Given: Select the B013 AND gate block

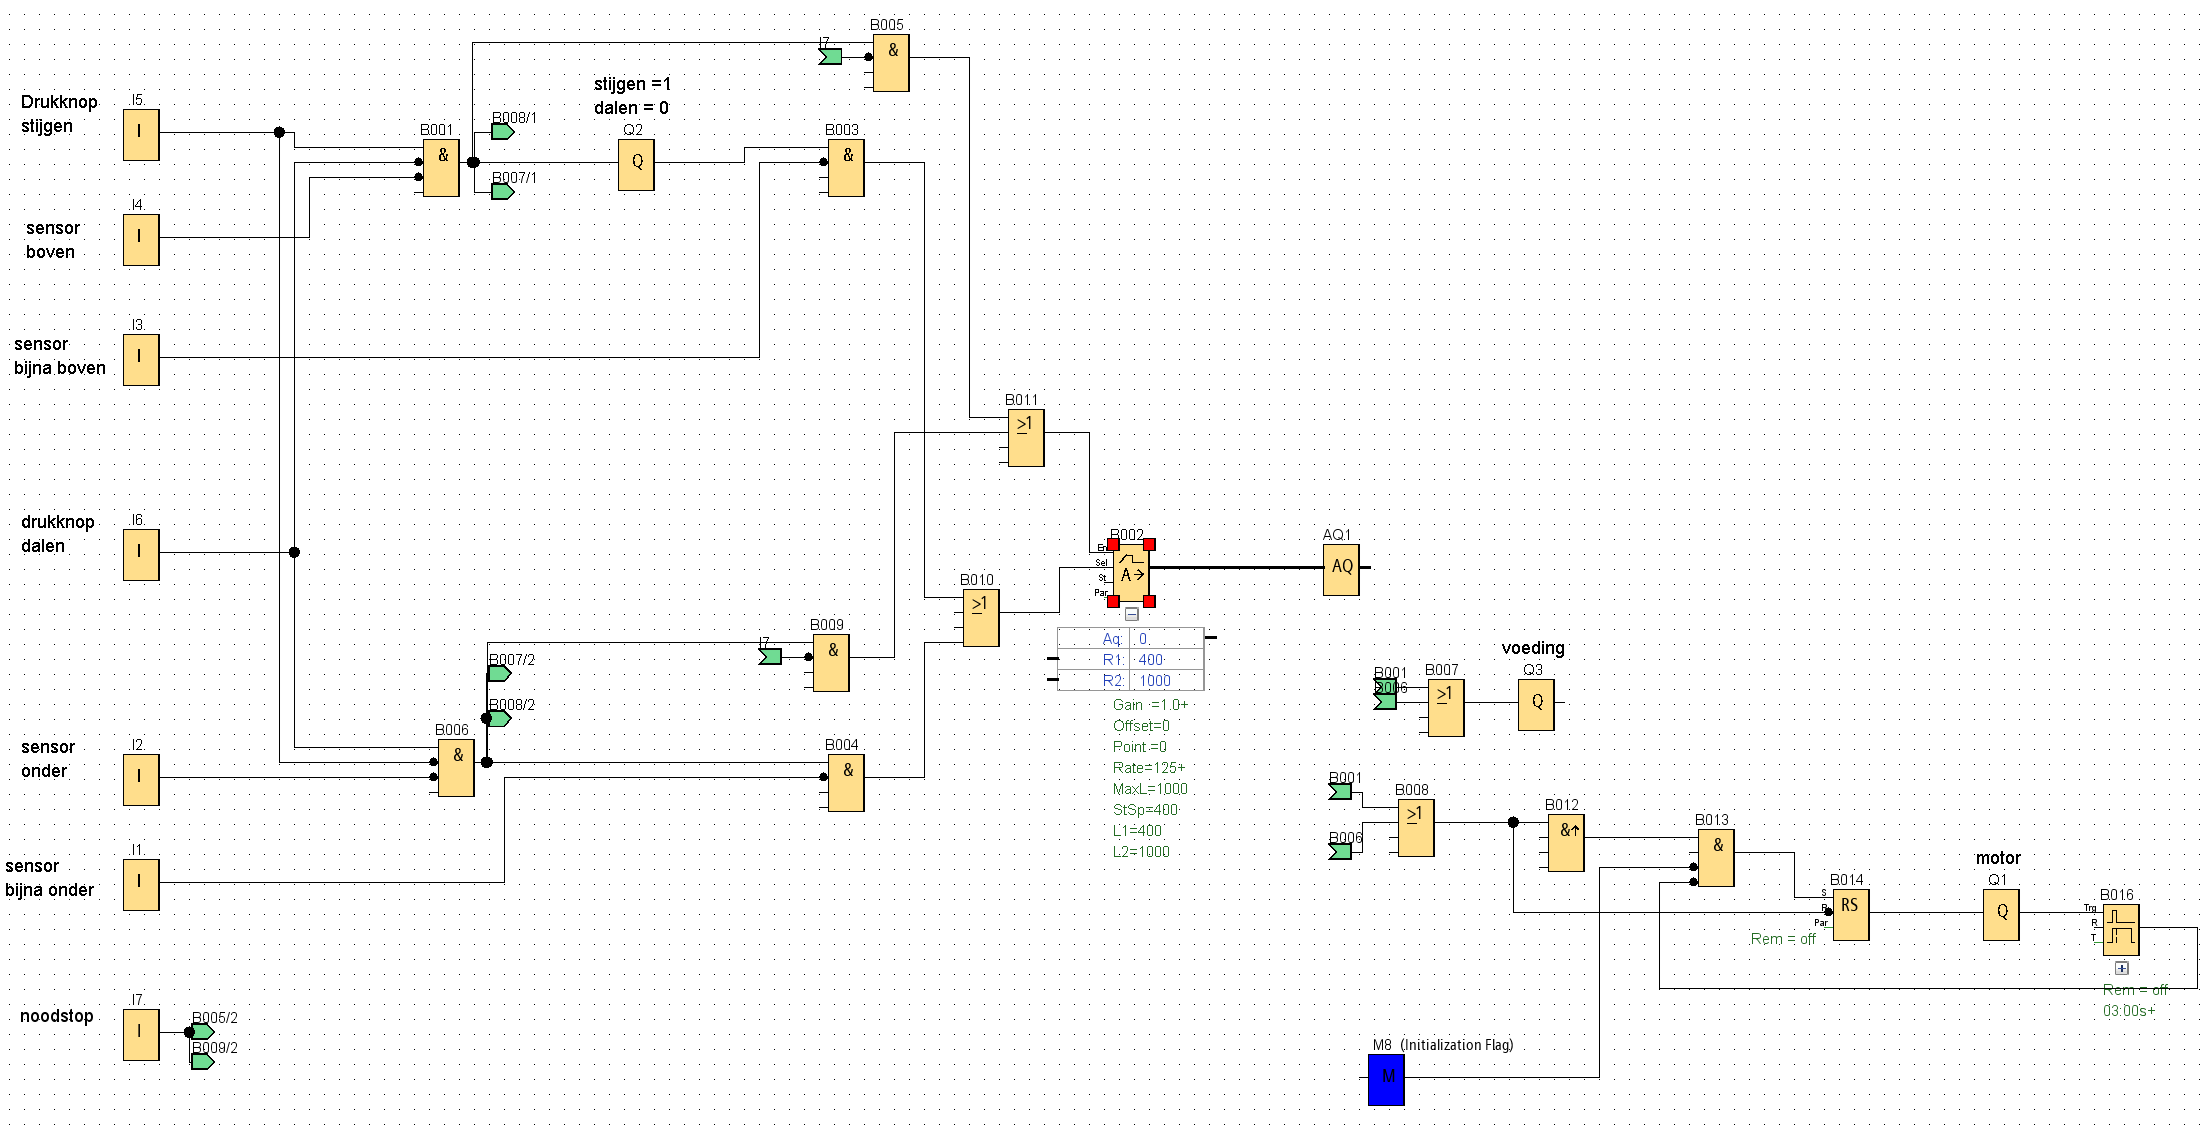Looking at the screenshot, I should coord(1716,858).
